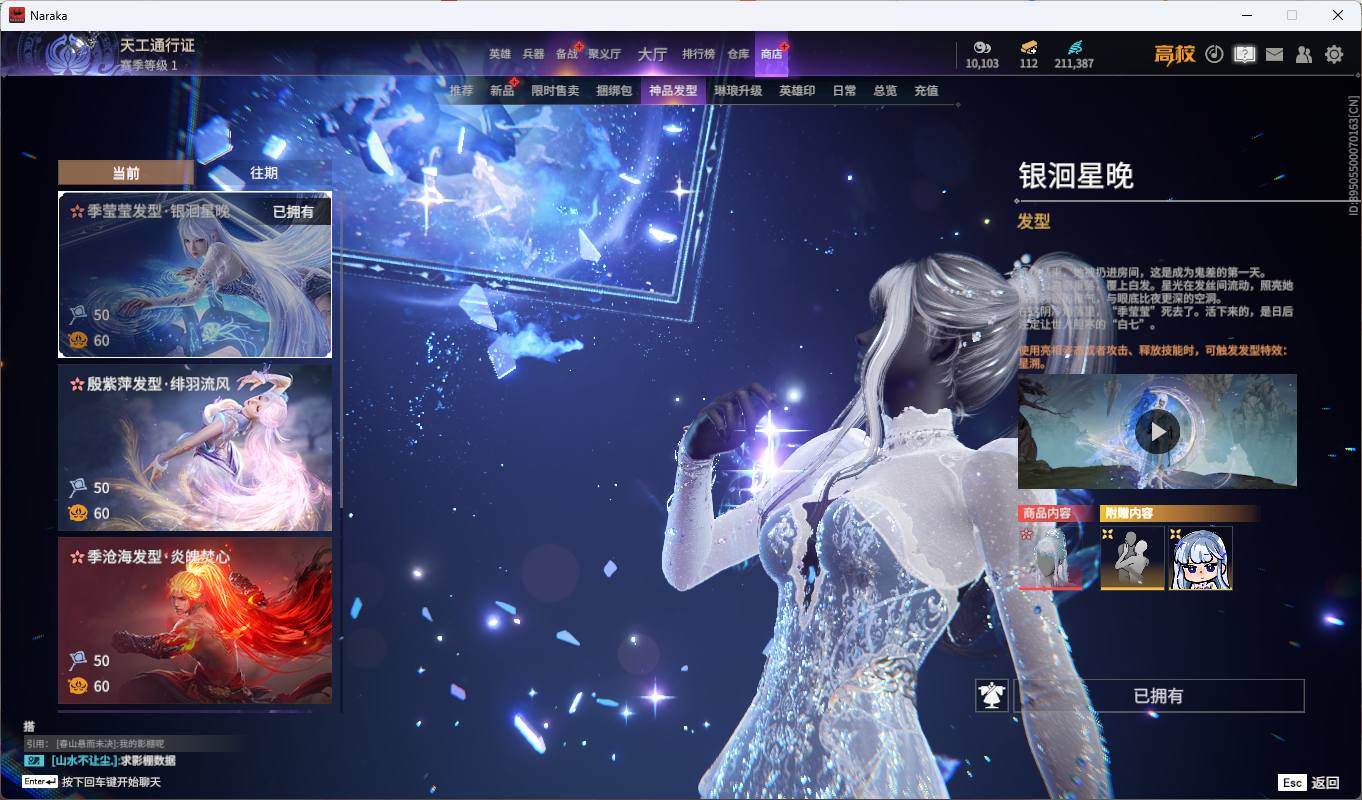Open the friends list icon
This screenshot has height=800, width=1362.
(1304, 54)
